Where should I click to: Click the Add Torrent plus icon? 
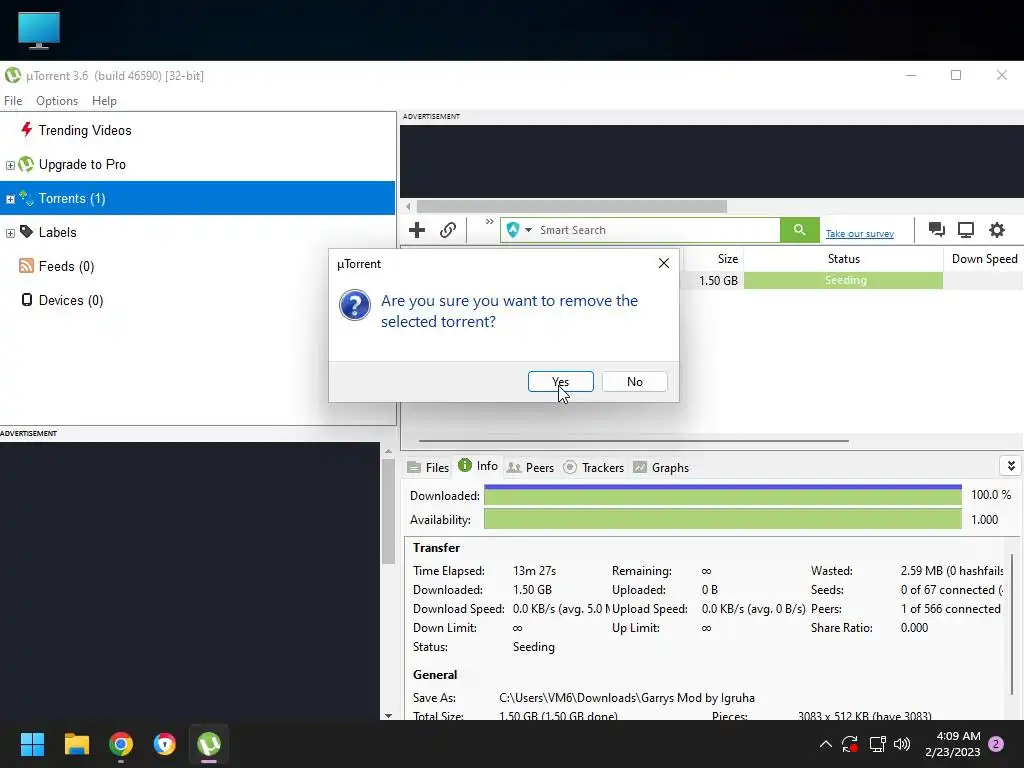(417, 230)
